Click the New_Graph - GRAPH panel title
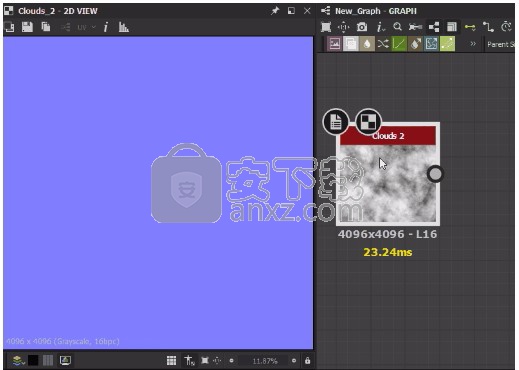Image resolution: width=519 pixels, height=370 pixels. click(376, 11)
